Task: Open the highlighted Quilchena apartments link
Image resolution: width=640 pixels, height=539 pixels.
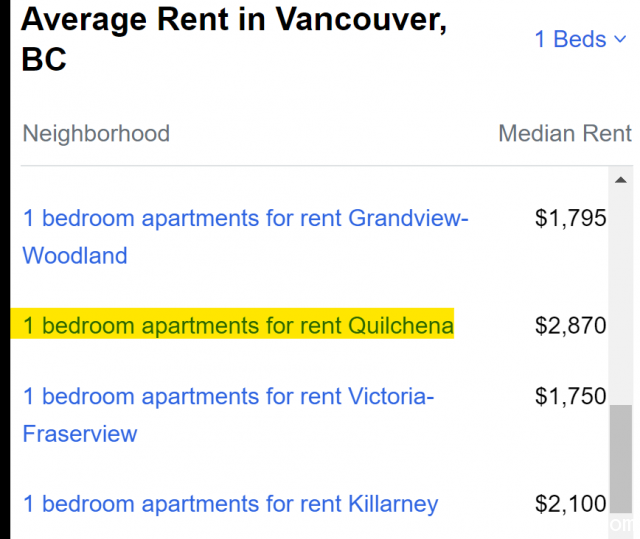Action: click(x=238, y=326)
